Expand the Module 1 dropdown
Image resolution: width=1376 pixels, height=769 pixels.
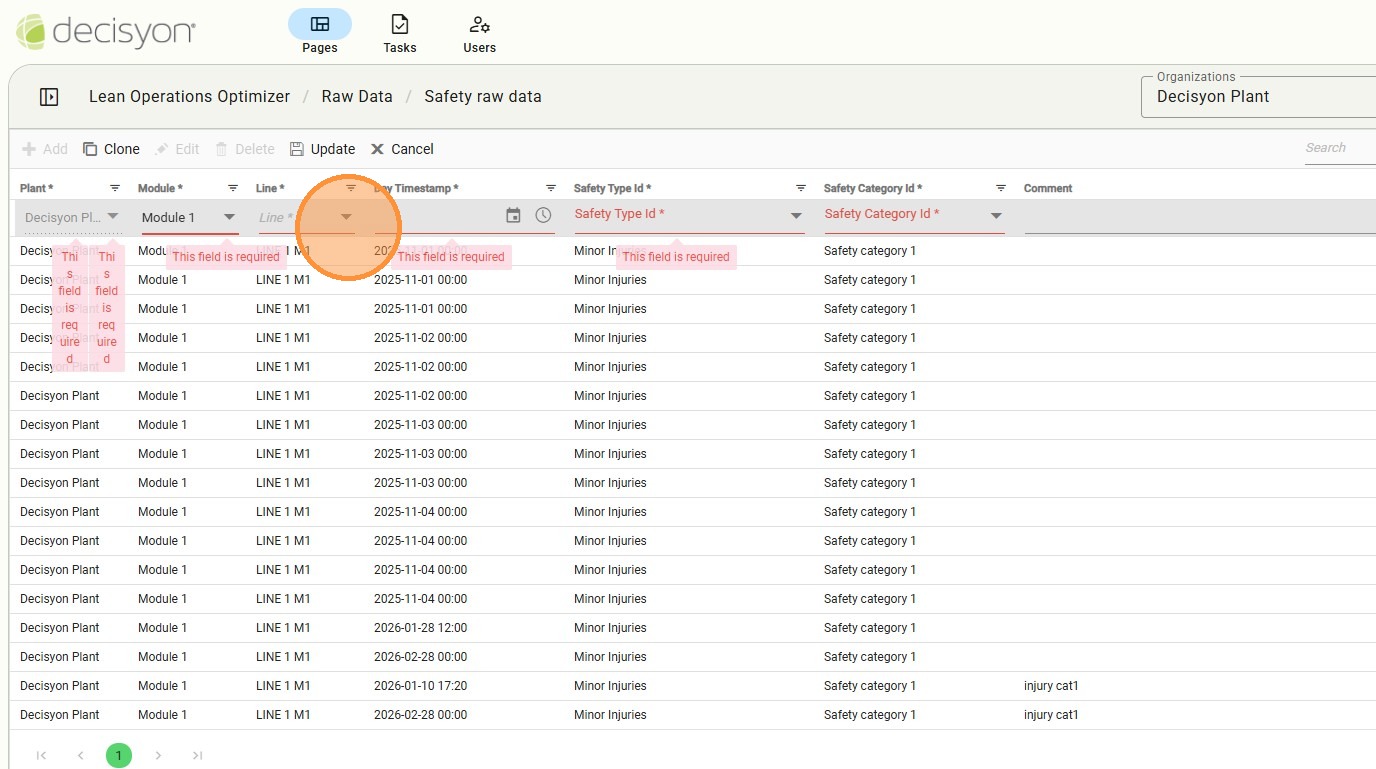click(229, 217)
